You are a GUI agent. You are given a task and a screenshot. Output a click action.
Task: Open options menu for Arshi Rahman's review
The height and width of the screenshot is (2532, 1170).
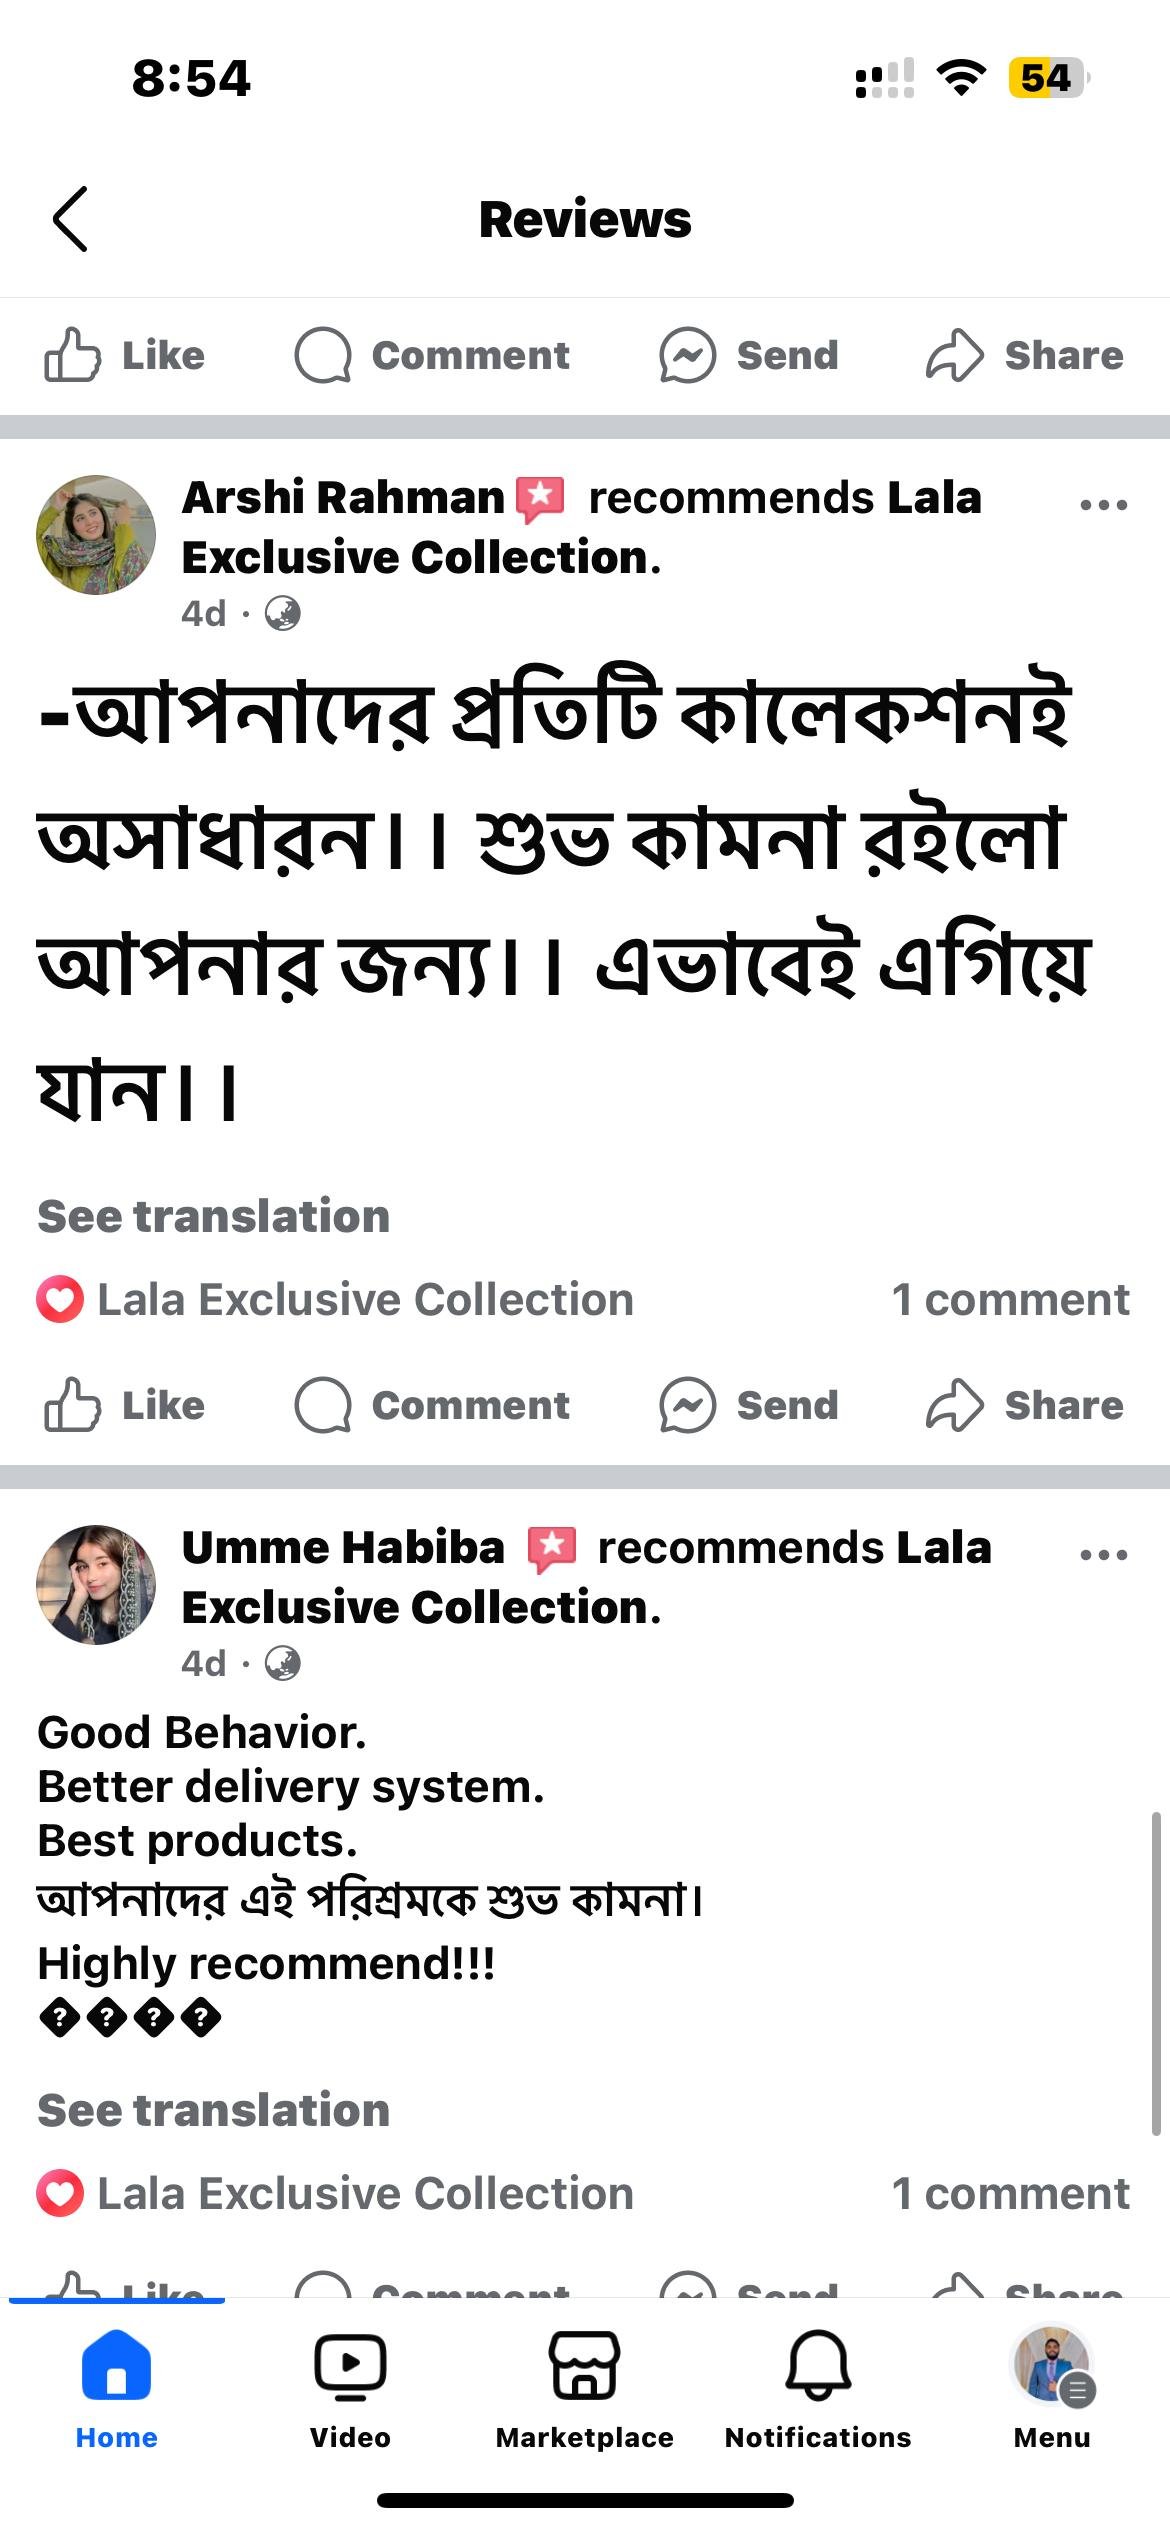[1103, 505]
